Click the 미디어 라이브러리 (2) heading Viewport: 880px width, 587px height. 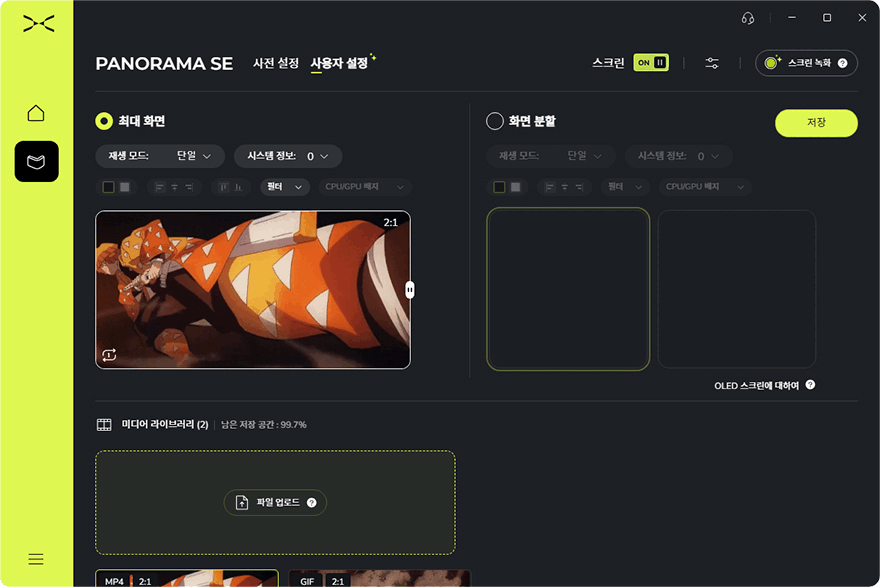coord(165,425)
